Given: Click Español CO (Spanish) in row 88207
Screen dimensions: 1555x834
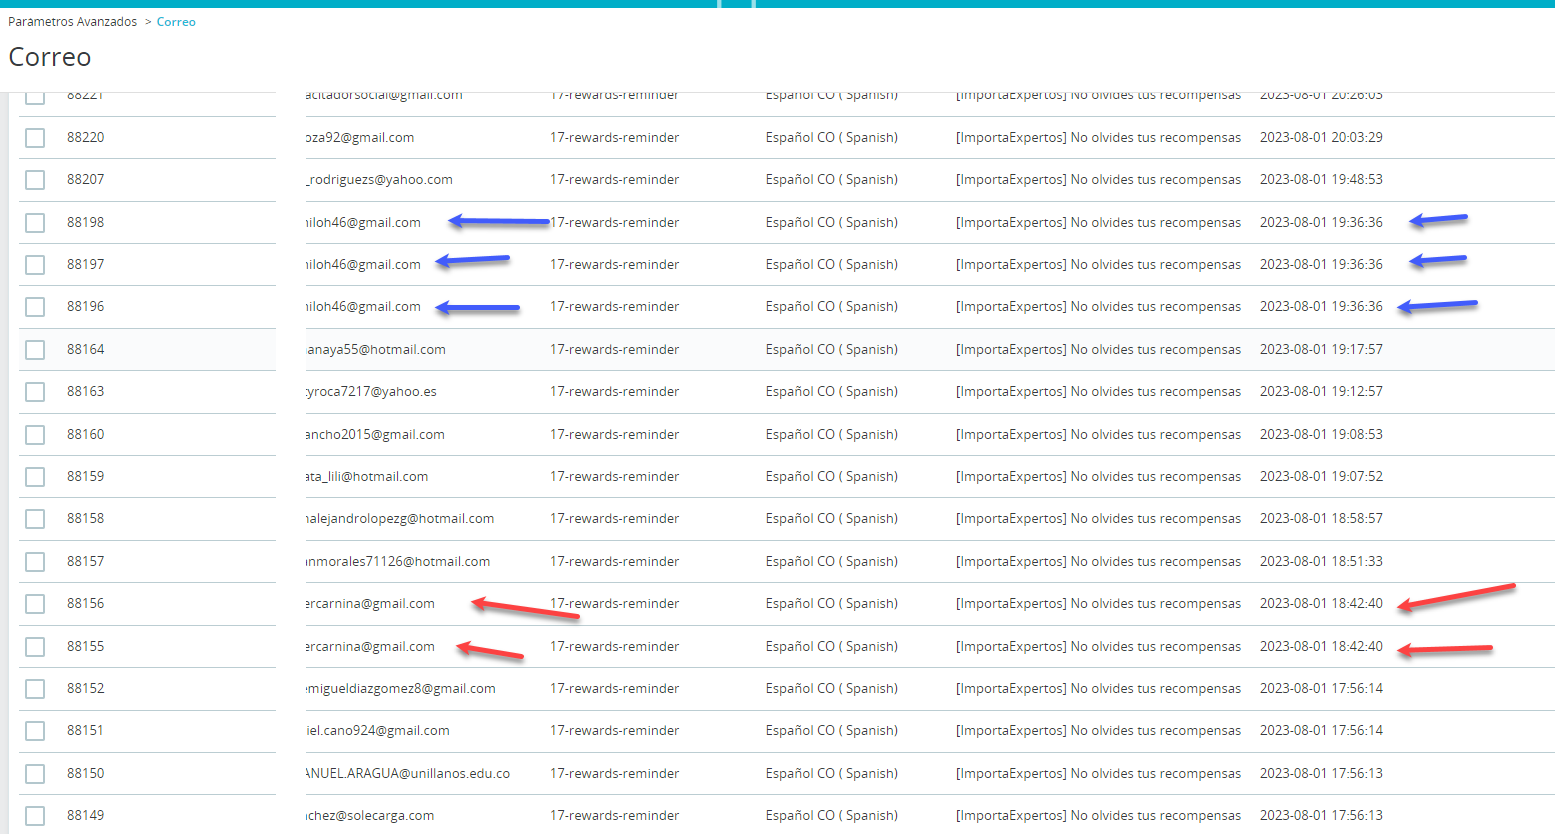Looking at the screenshot, I should click(x=832, y=179).
